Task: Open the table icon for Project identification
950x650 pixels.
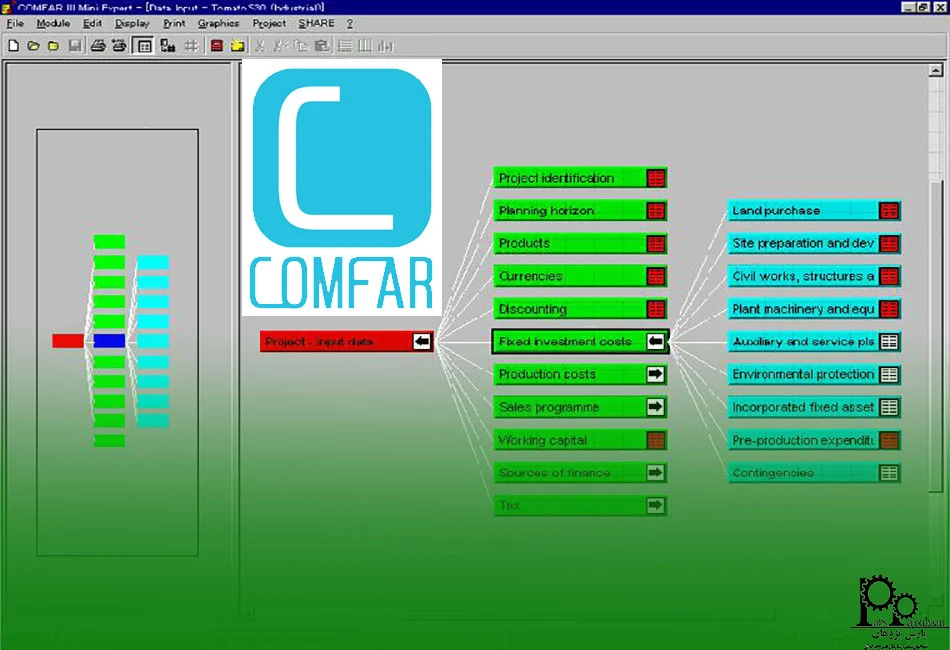Action: click(x=655, y=178)
